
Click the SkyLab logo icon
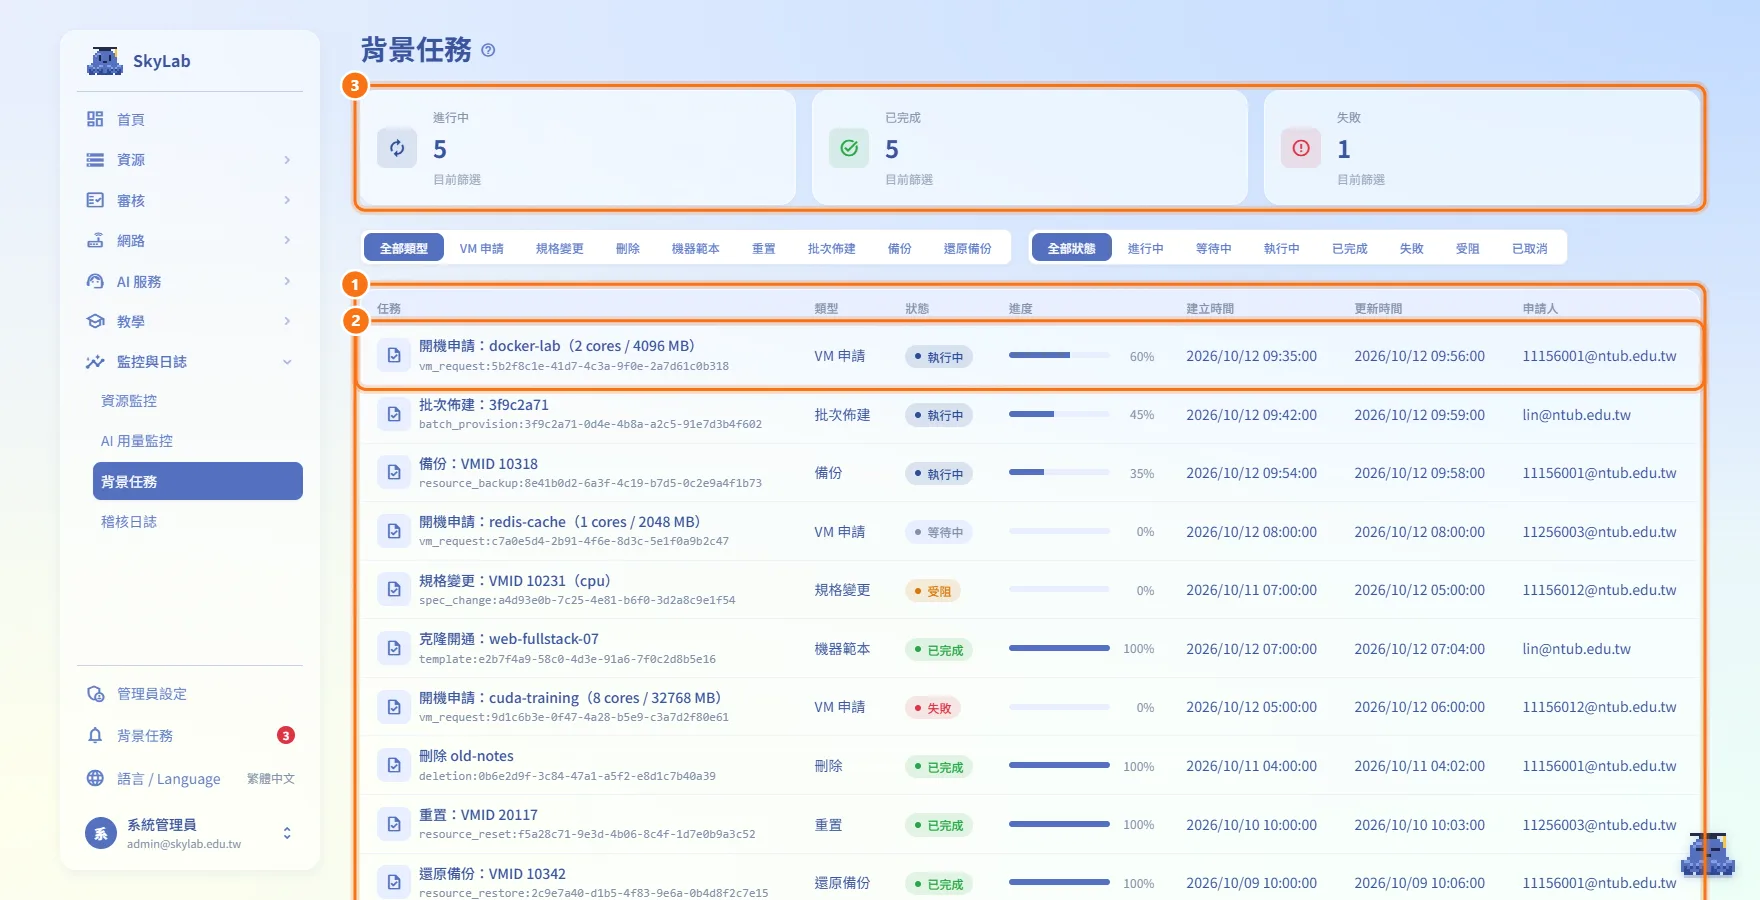(x=105, y=61)
